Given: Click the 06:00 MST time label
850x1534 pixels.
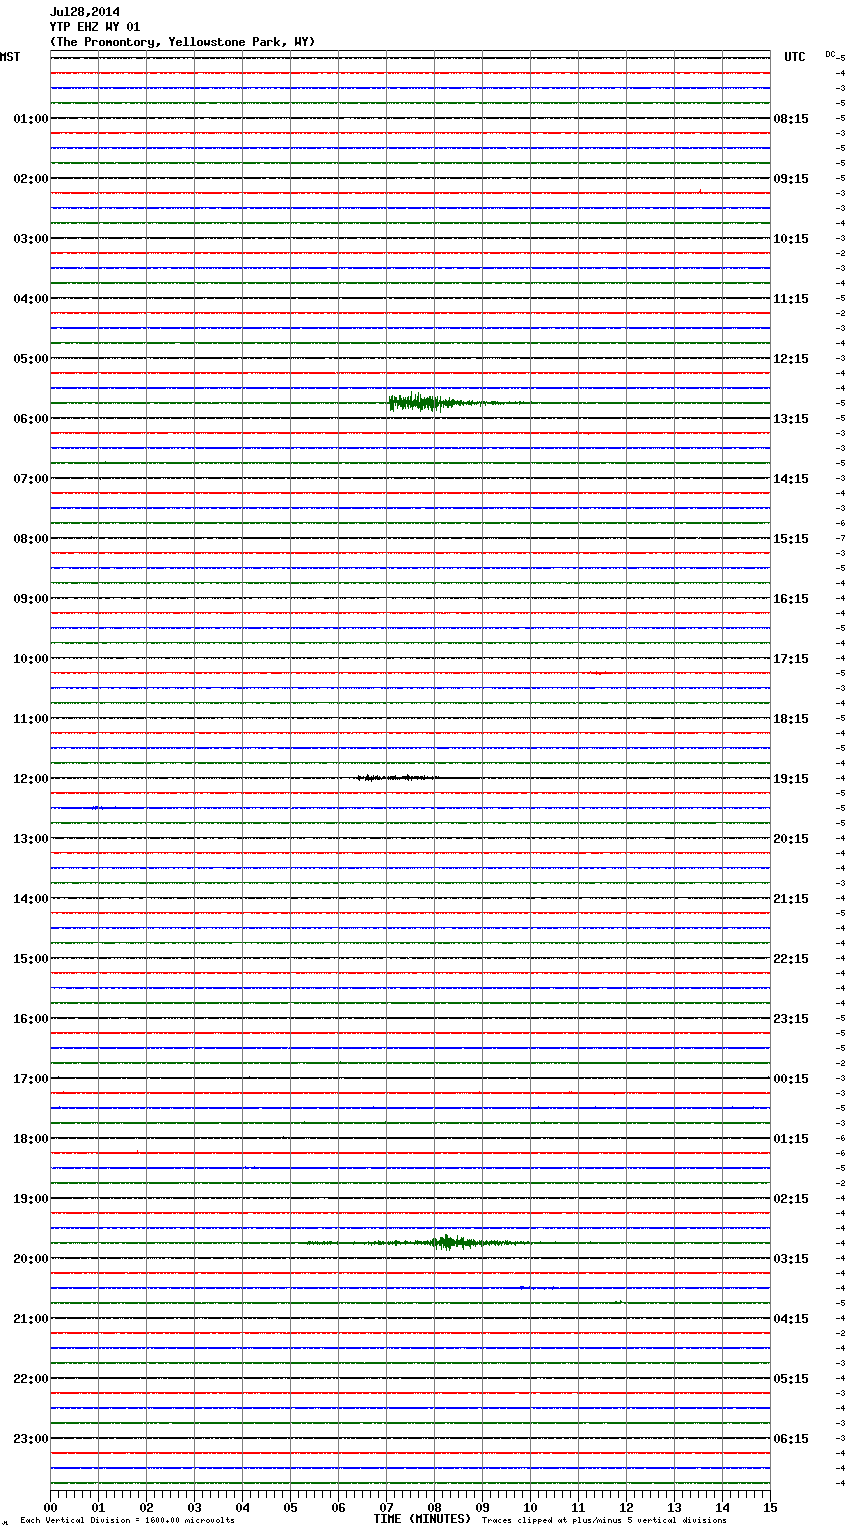Looking at the screenshot, I should [x=31, y=419].
